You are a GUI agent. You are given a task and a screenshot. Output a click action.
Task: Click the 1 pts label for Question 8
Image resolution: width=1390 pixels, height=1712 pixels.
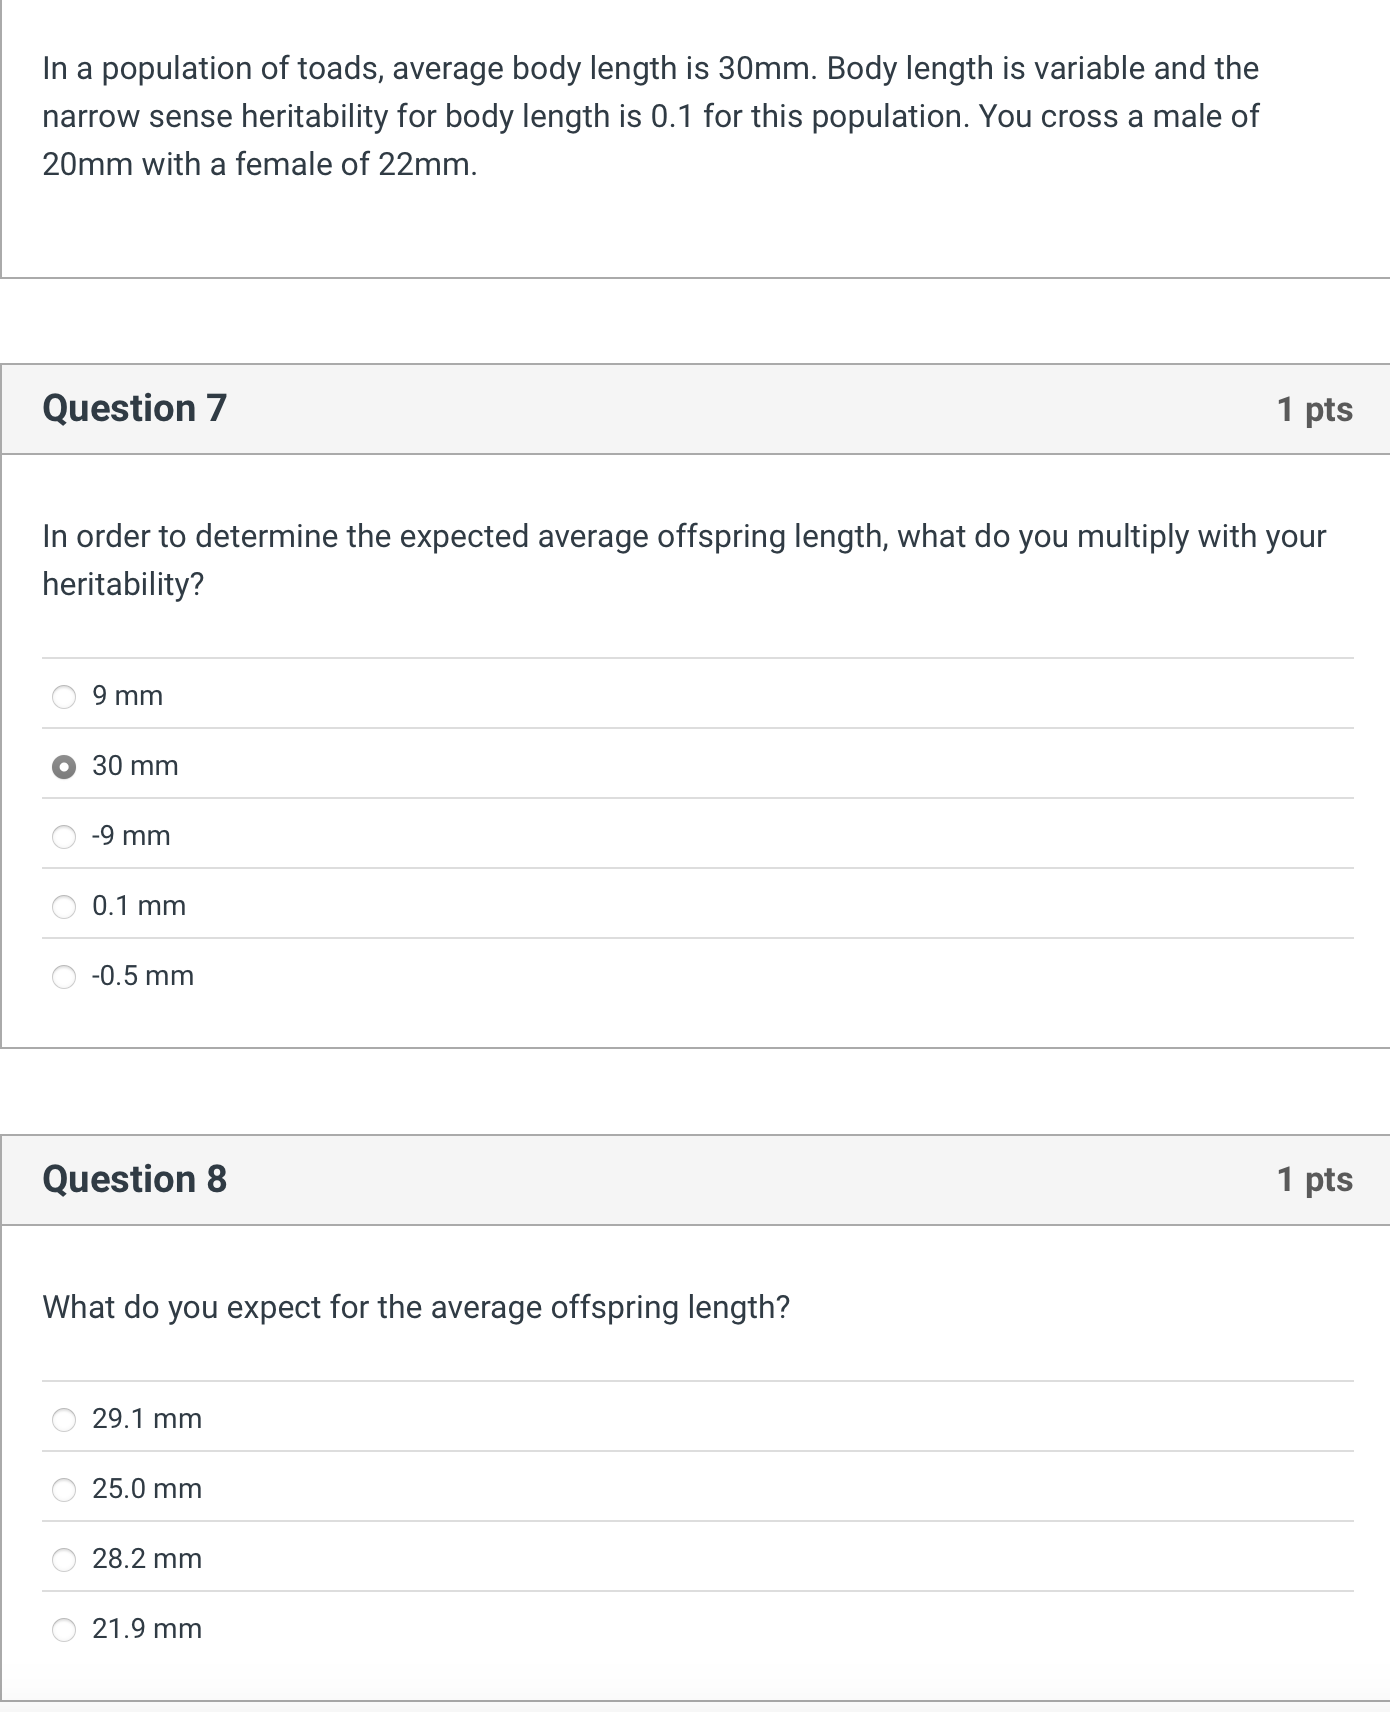pyautogui.click(x=1314, y=1180)
